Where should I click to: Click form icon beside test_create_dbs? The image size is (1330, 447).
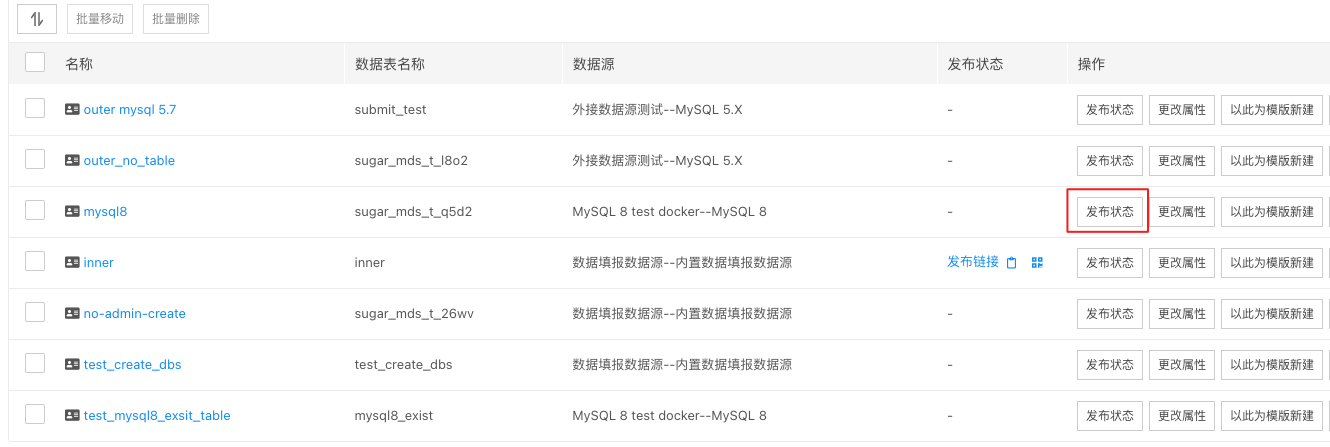[x=72, y=365]
